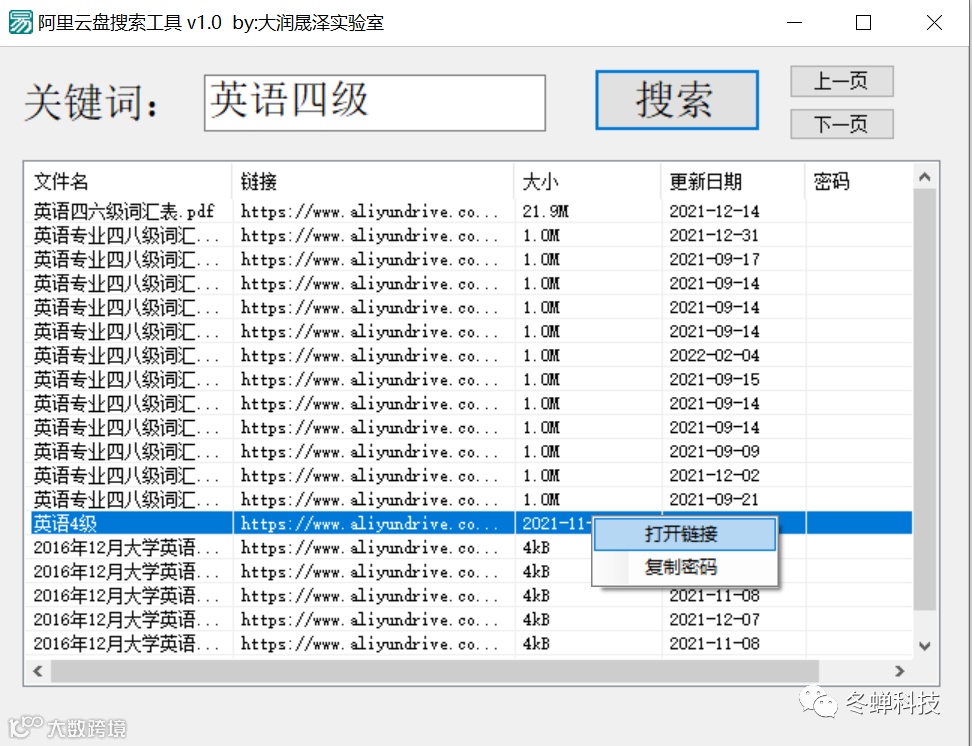Choose 复制密码 in the context menu
Viewport: 972px width, 746px height.
coord(684,567)
